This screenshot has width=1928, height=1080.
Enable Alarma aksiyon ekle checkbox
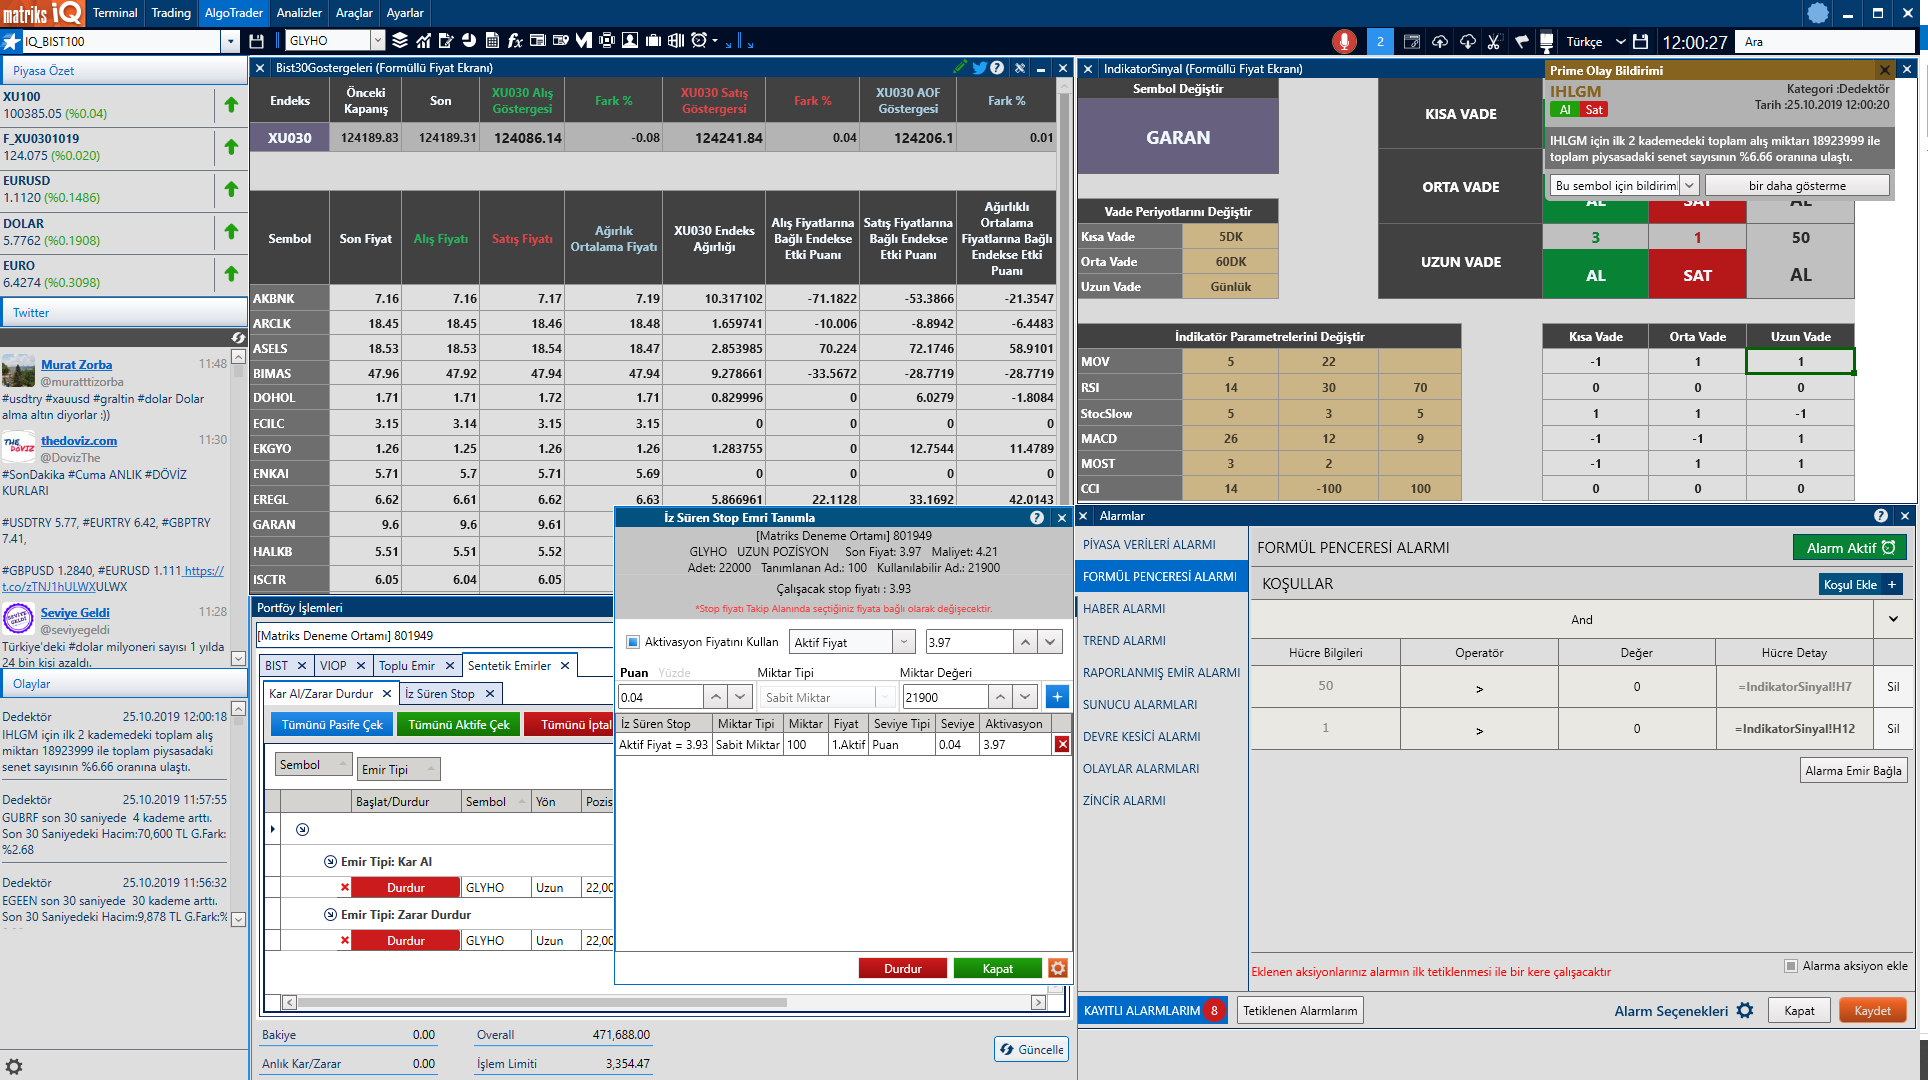(x=1790, y=966)
